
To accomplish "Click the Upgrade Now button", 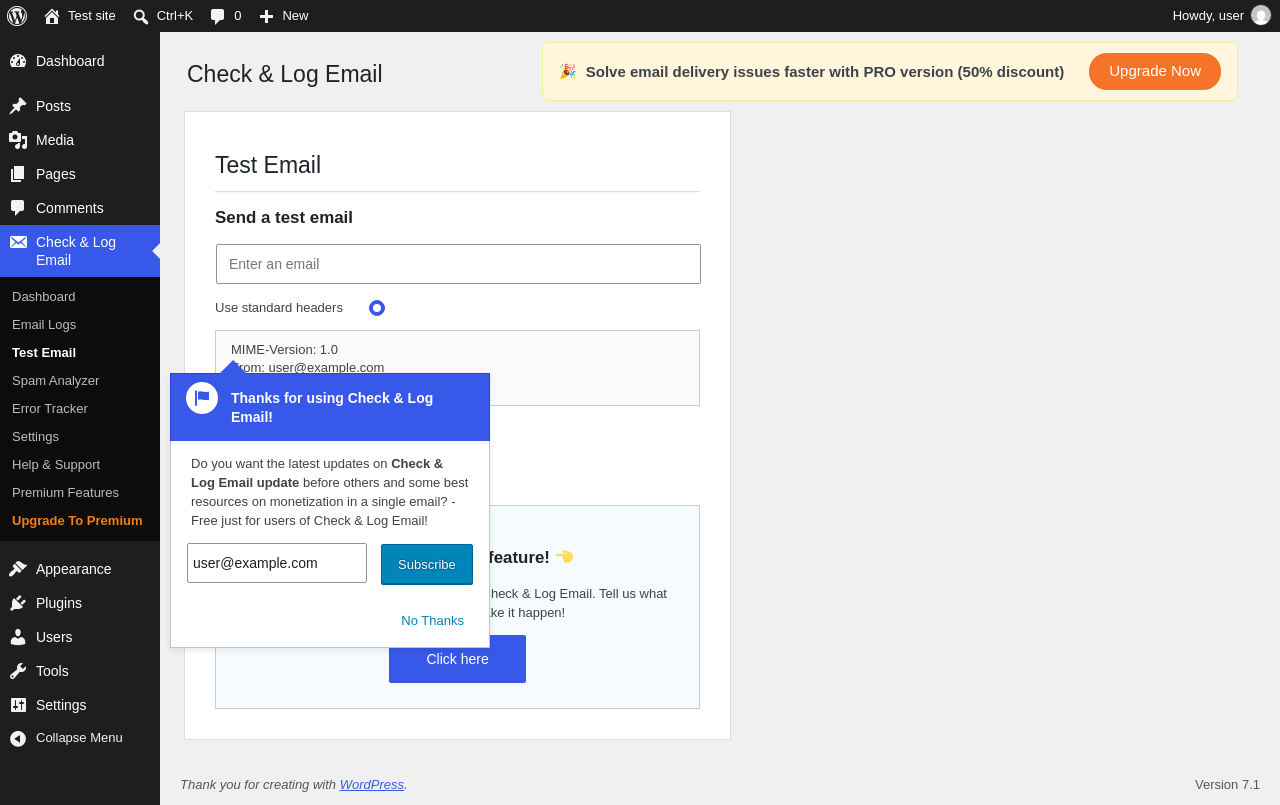I will pos(1155,71).
